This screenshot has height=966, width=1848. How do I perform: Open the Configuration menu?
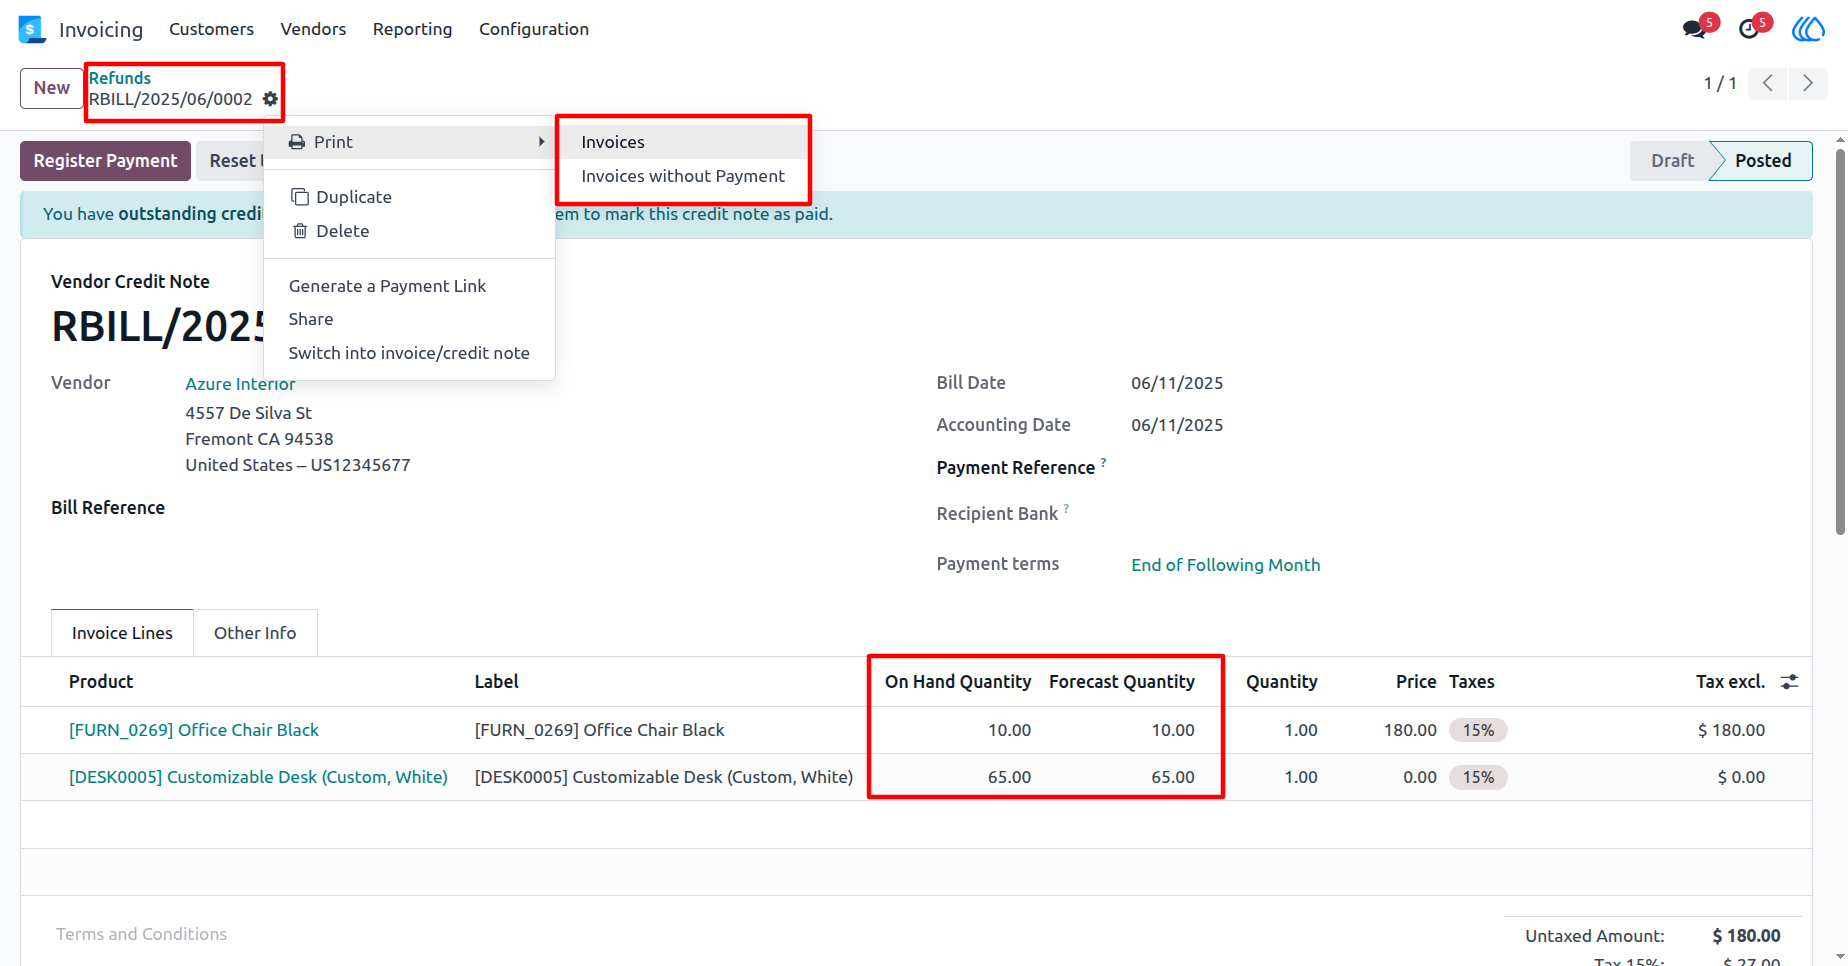tap(534, 29)
